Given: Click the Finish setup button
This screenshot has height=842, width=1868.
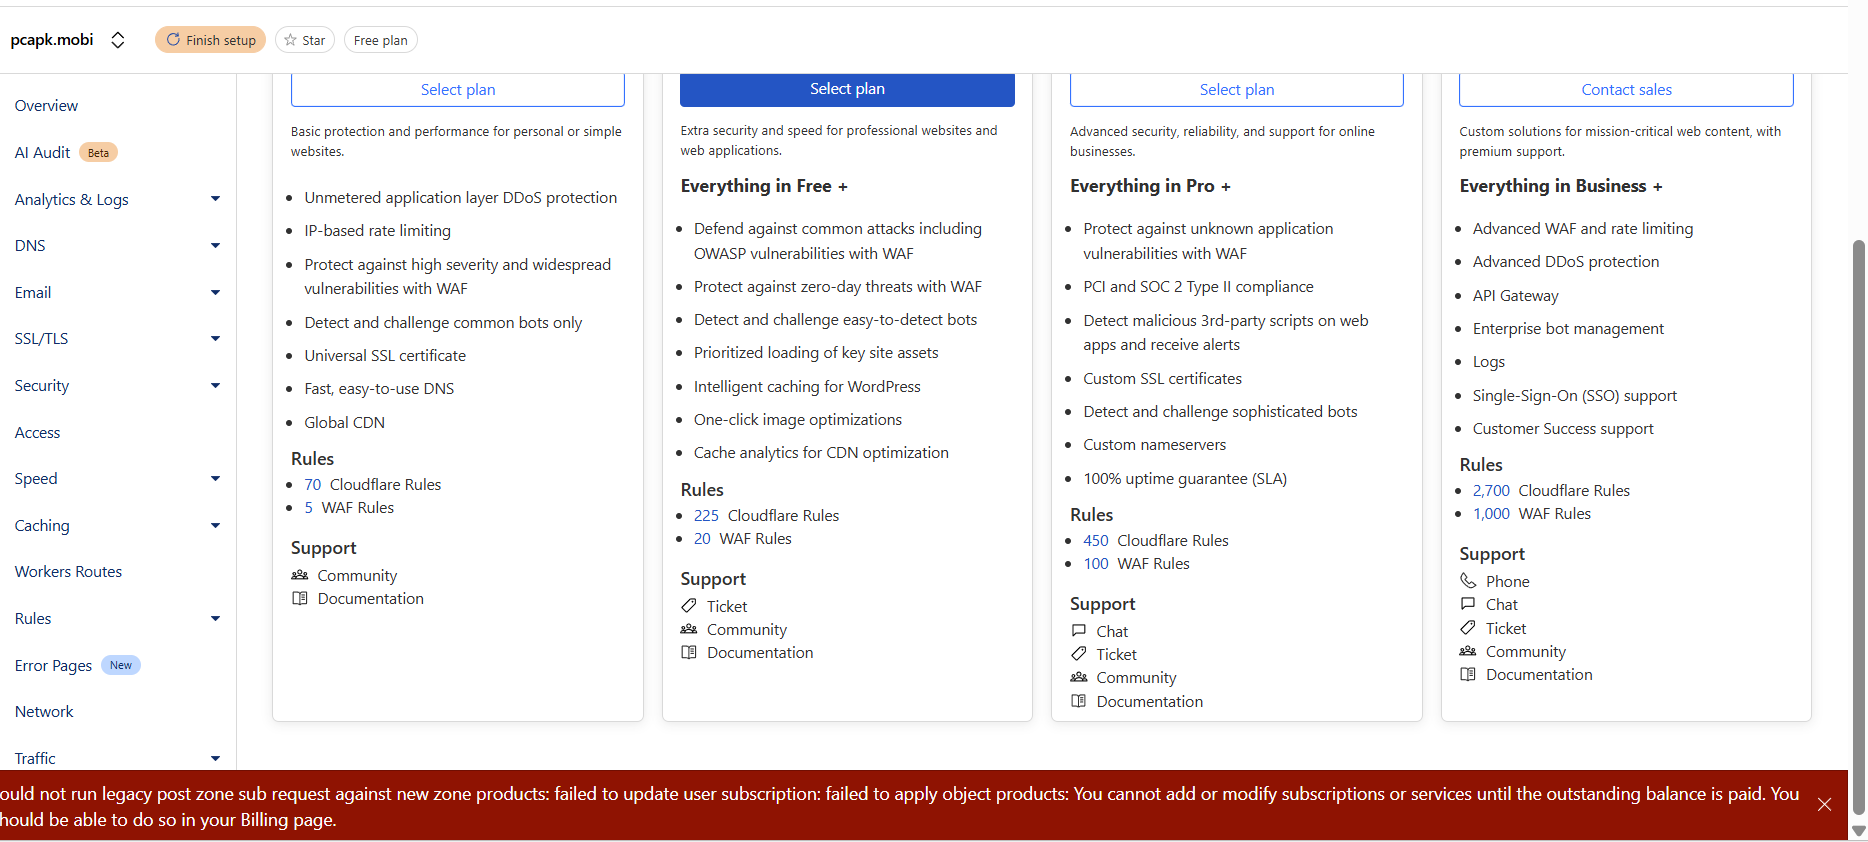Looking at the screenshot, I should pos(211,40).
